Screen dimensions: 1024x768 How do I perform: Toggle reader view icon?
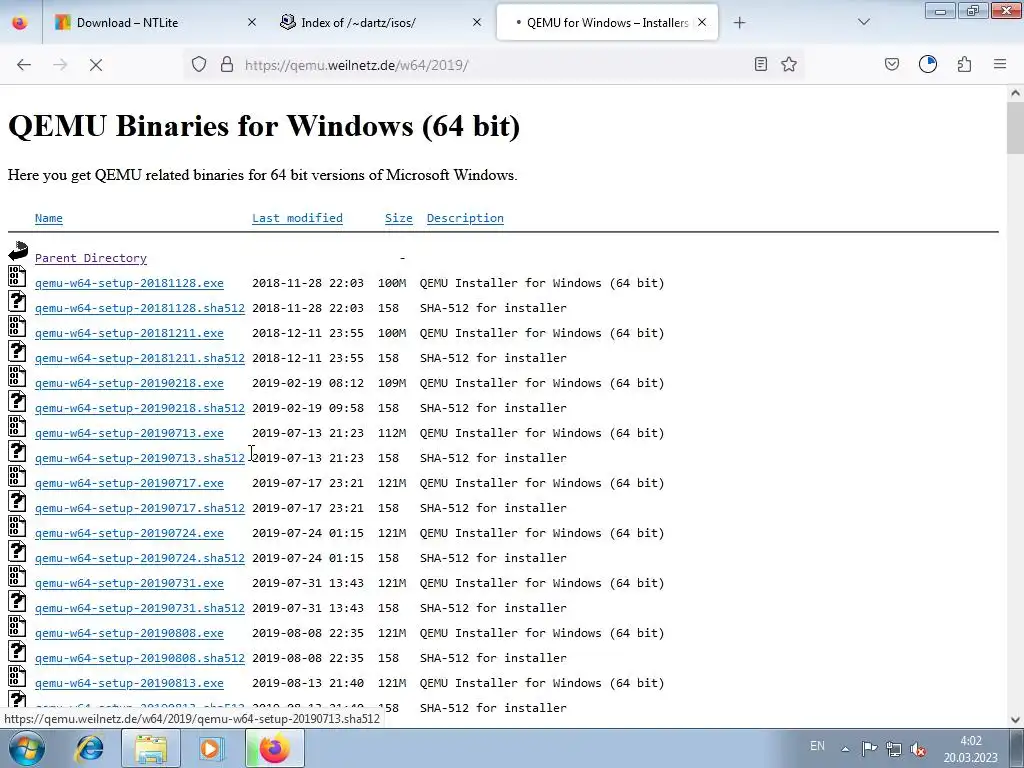click(x=761, y=64)
